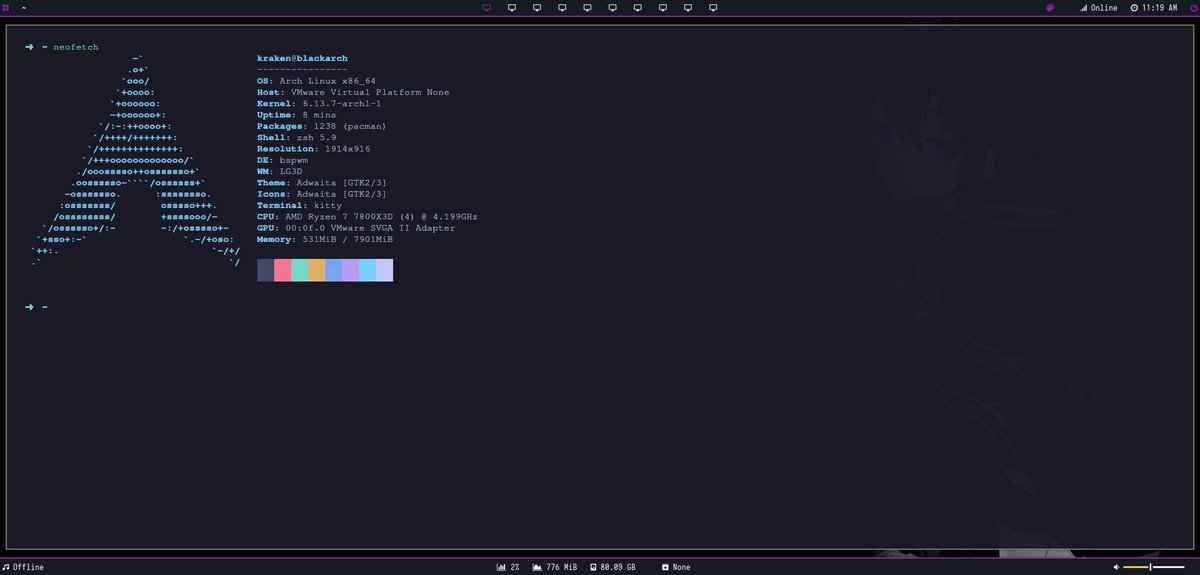
Task: Click the Icons: Adwaita line
Action: (322, 194)
